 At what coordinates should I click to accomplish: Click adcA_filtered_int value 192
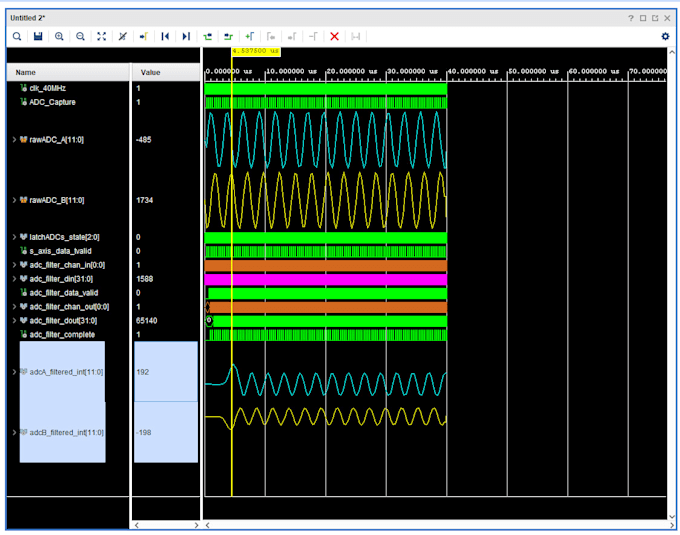pyautogui.click(x=143, y=372)
